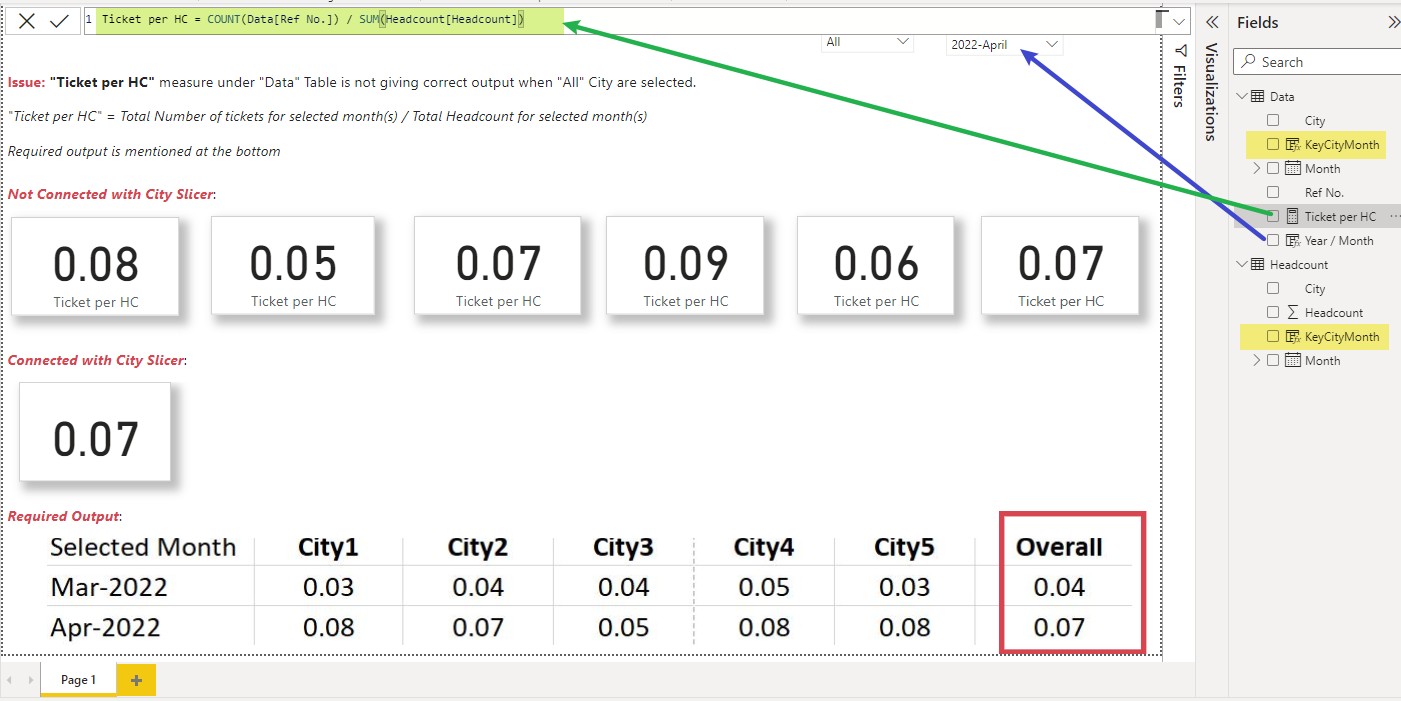Open the month slicer showing 2022-April
The height and width of the screenshot is (701, 1401).
tap(1004, 45)
